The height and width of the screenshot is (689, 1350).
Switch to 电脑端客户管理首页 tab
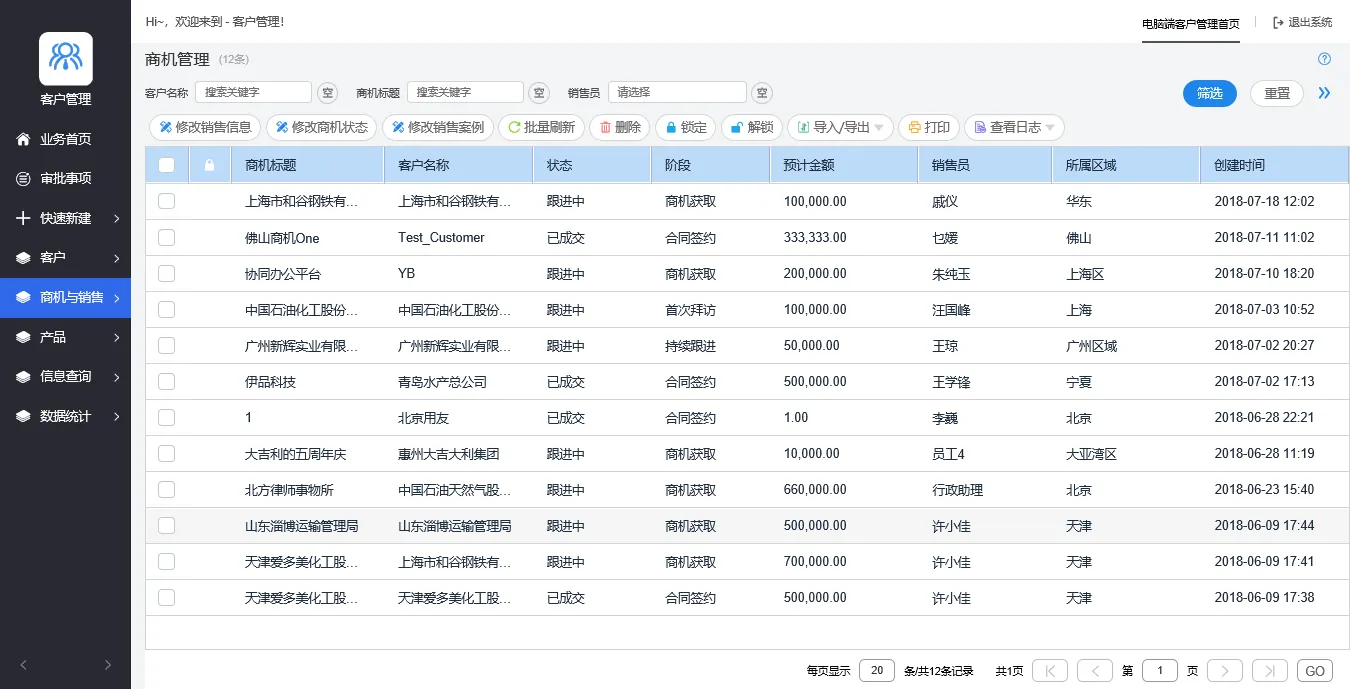[1191, 23]
